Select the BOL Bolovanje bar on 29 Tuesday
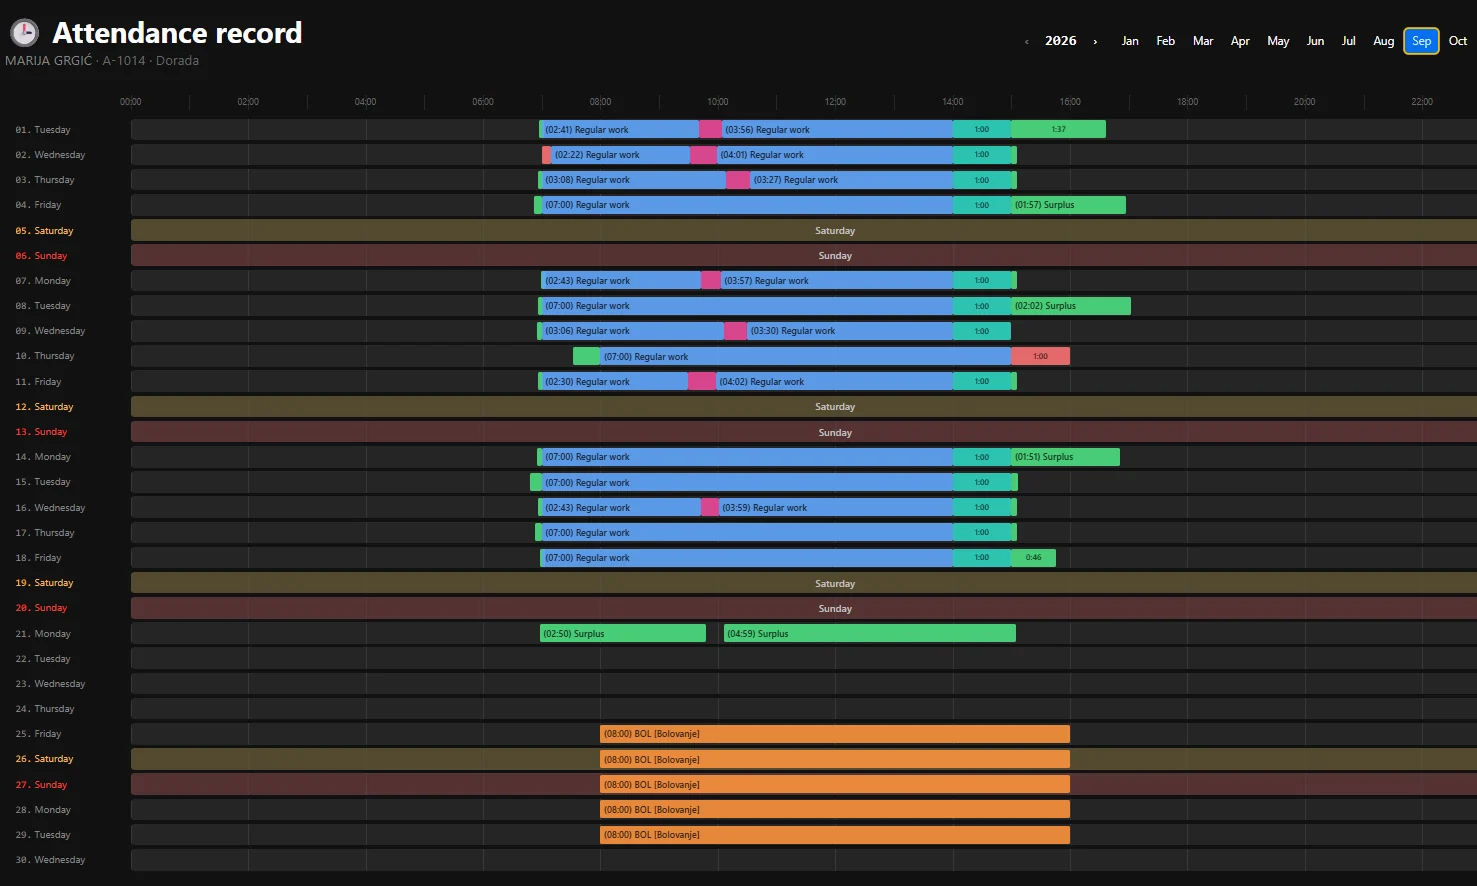Image resolution: width=1477 pixels, height=886 pixels. tap(835, 835)
